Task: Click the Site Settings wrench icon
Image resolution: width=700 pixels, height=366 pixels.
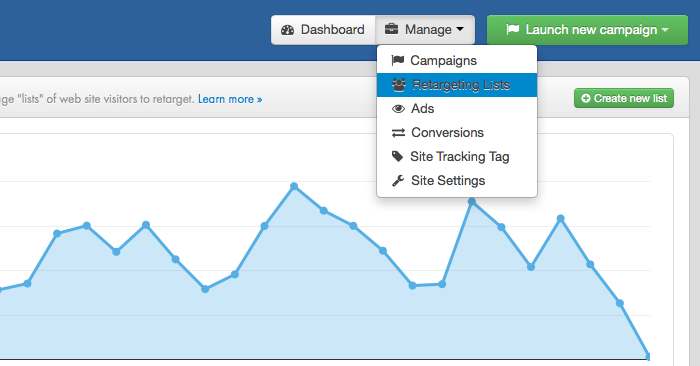Action: point(398,181)
